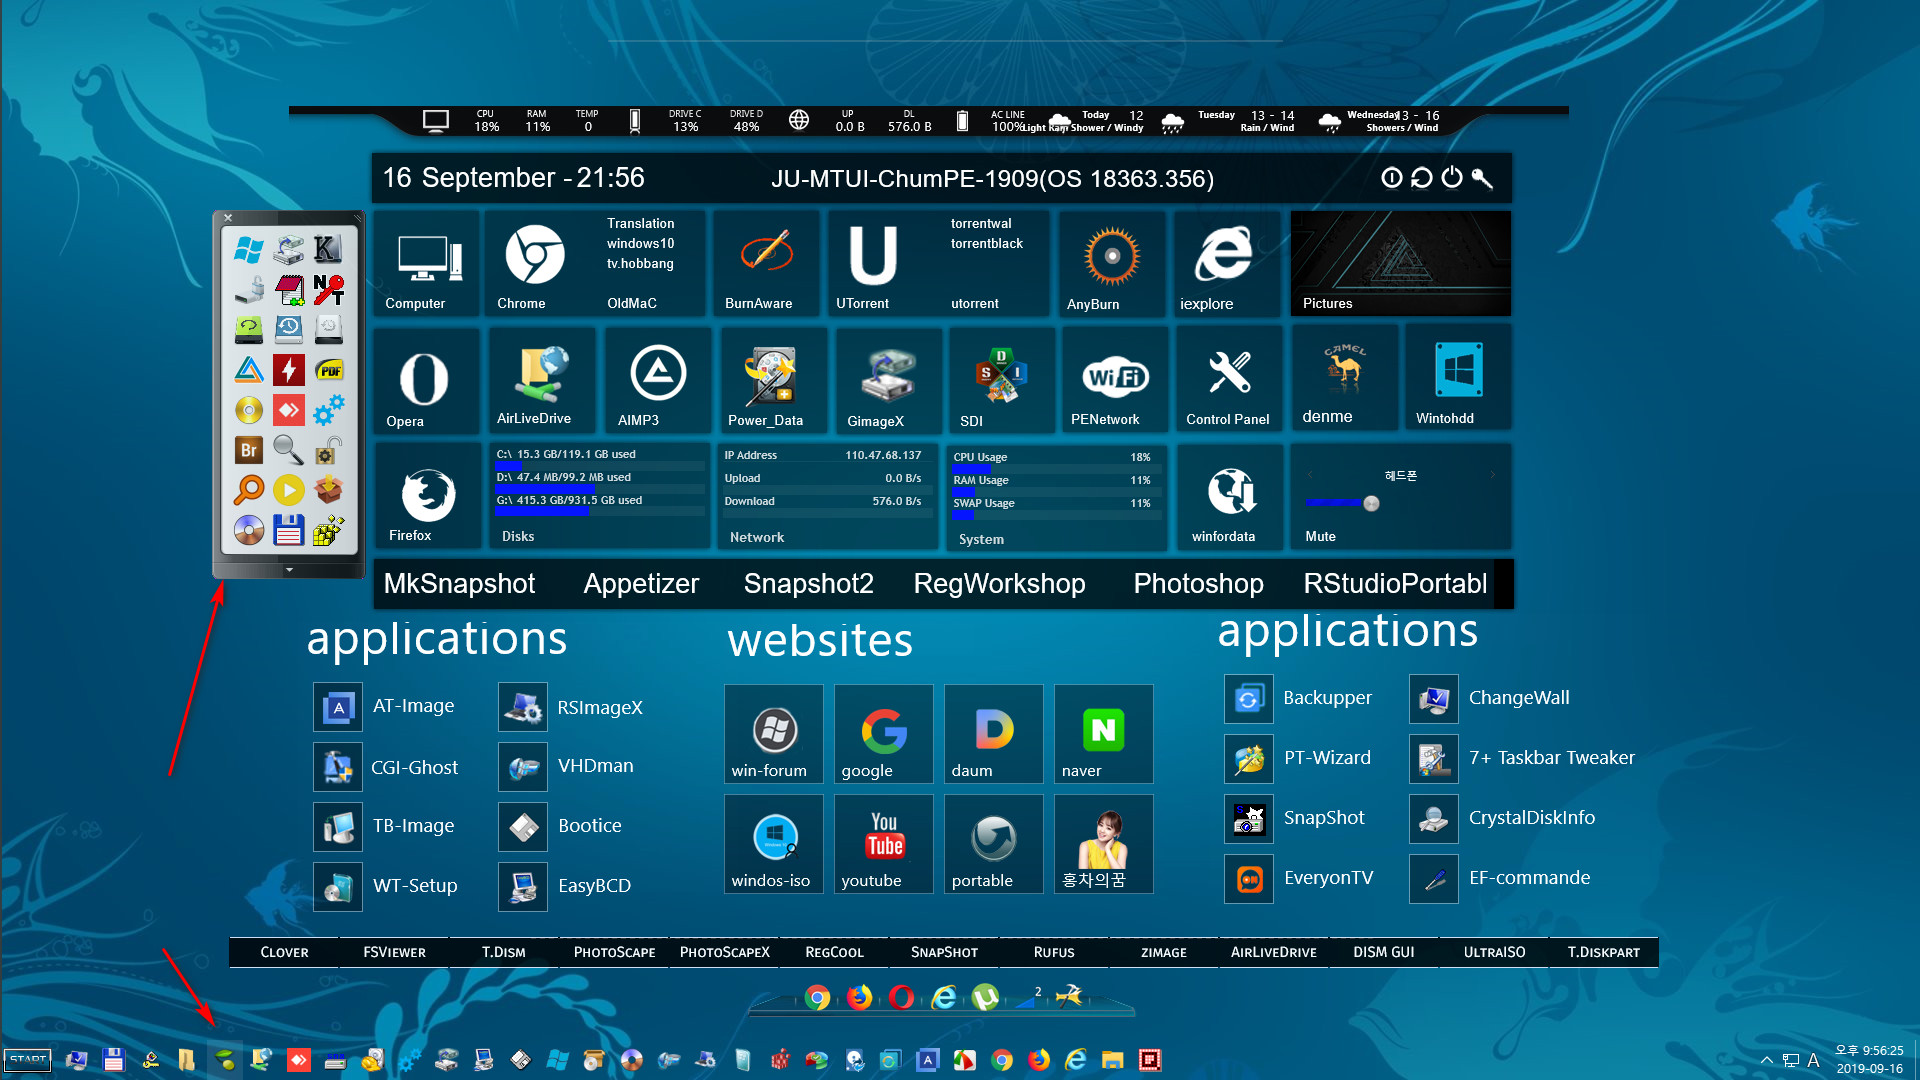Open the youtube website tile

click(x=883, y=844)
